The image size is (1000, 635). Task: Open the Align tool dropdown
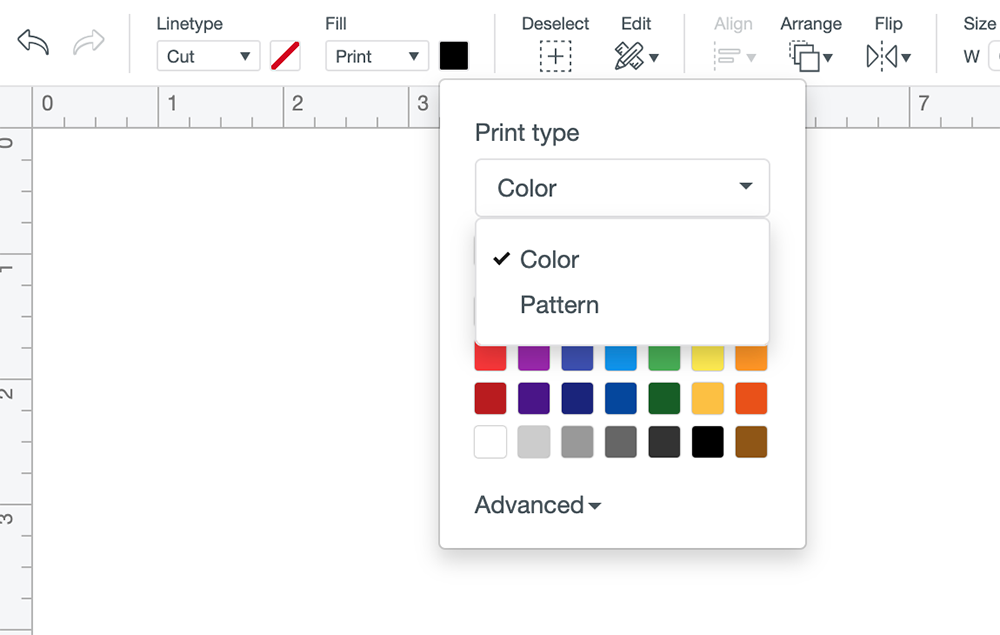734,56
